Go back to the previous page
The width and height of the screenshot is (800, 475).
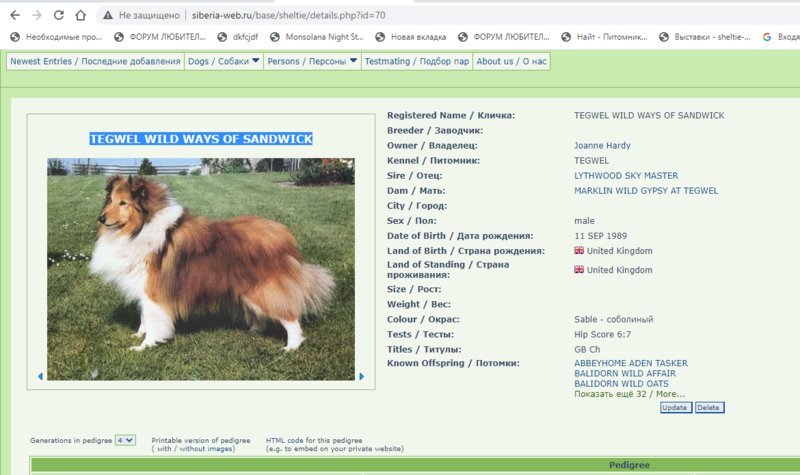15,15
